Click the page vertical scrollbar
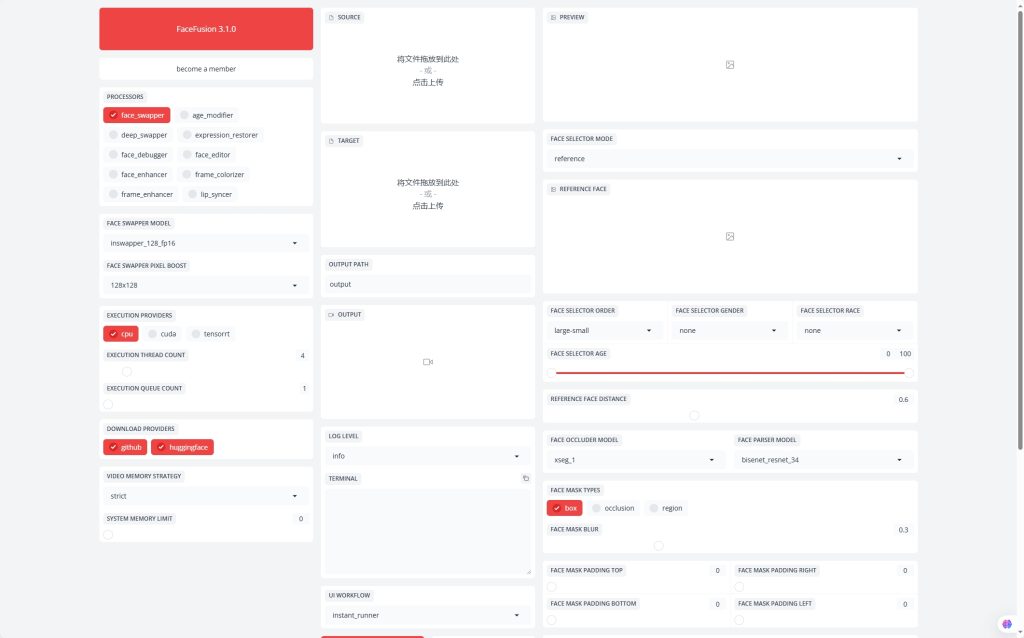This screenshot has height=638, width=1024. 1020,229
